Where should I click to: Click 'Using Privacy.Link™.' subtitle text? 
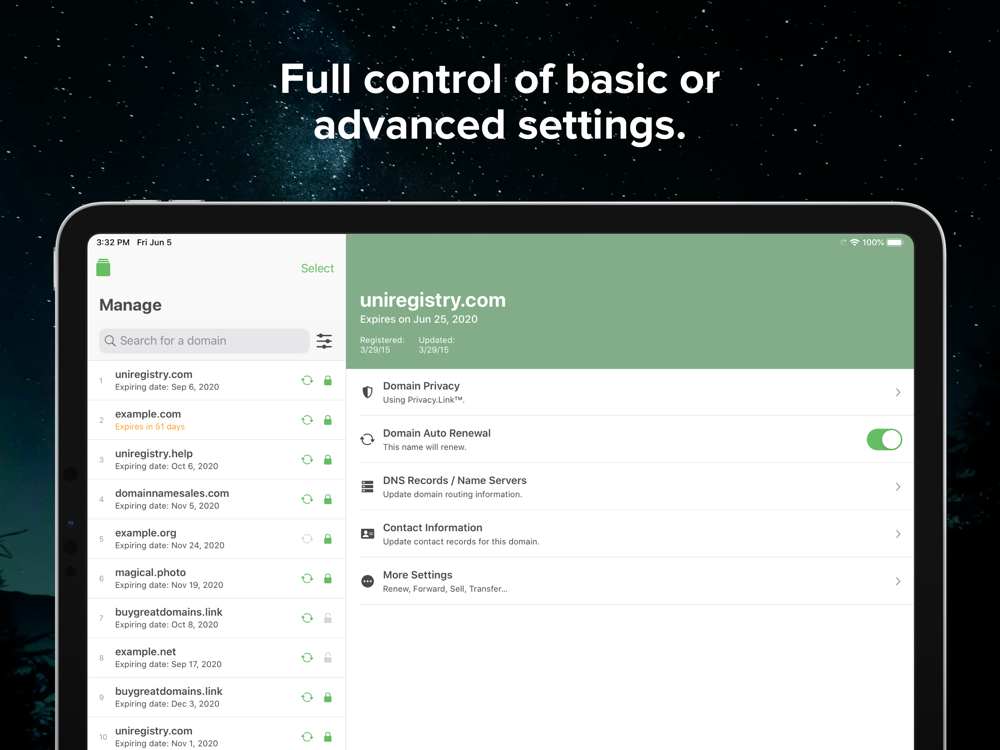(x=423, y=400)
